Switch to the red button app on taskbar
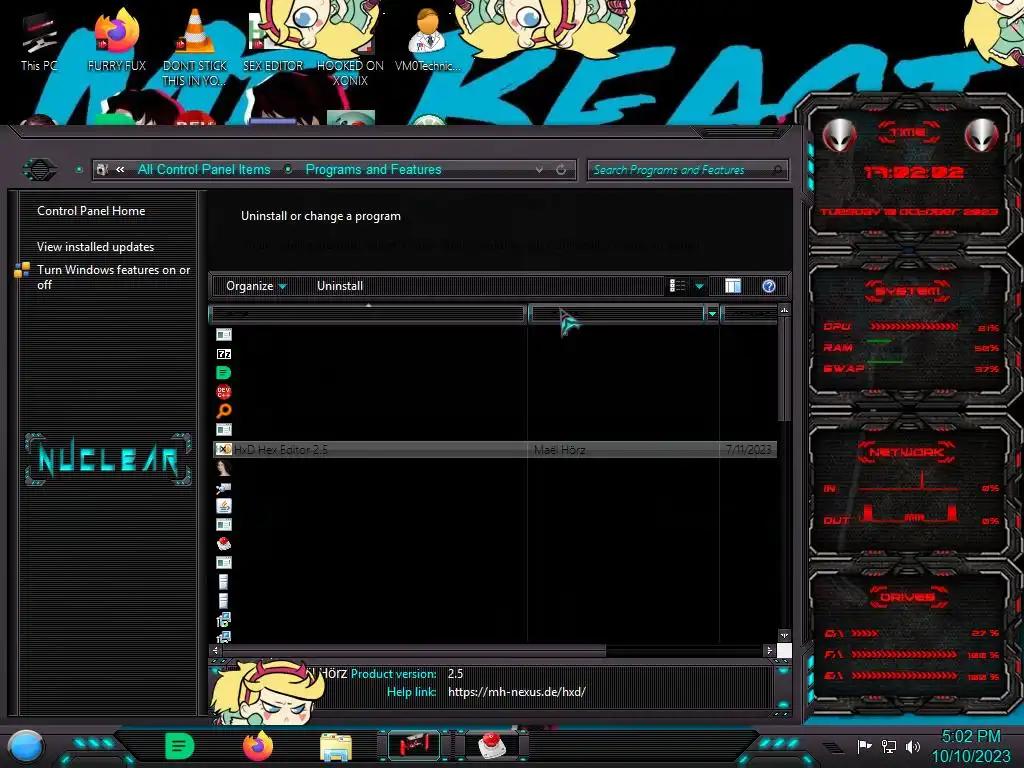The image size is (1024, 768). click(x=492, y=745)
